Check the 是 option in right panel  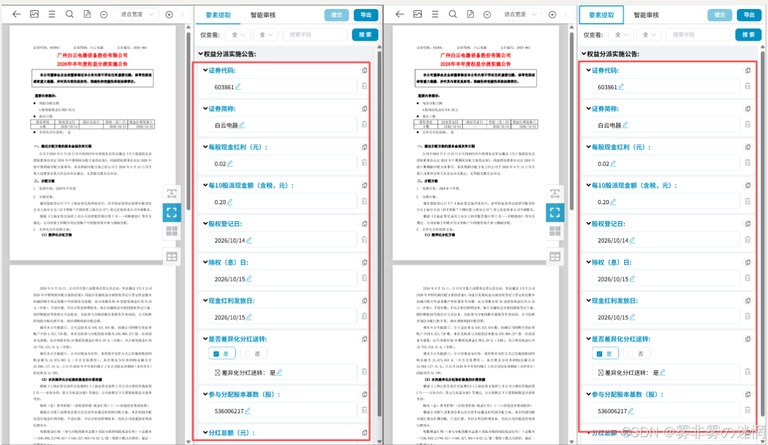point(604,353)
